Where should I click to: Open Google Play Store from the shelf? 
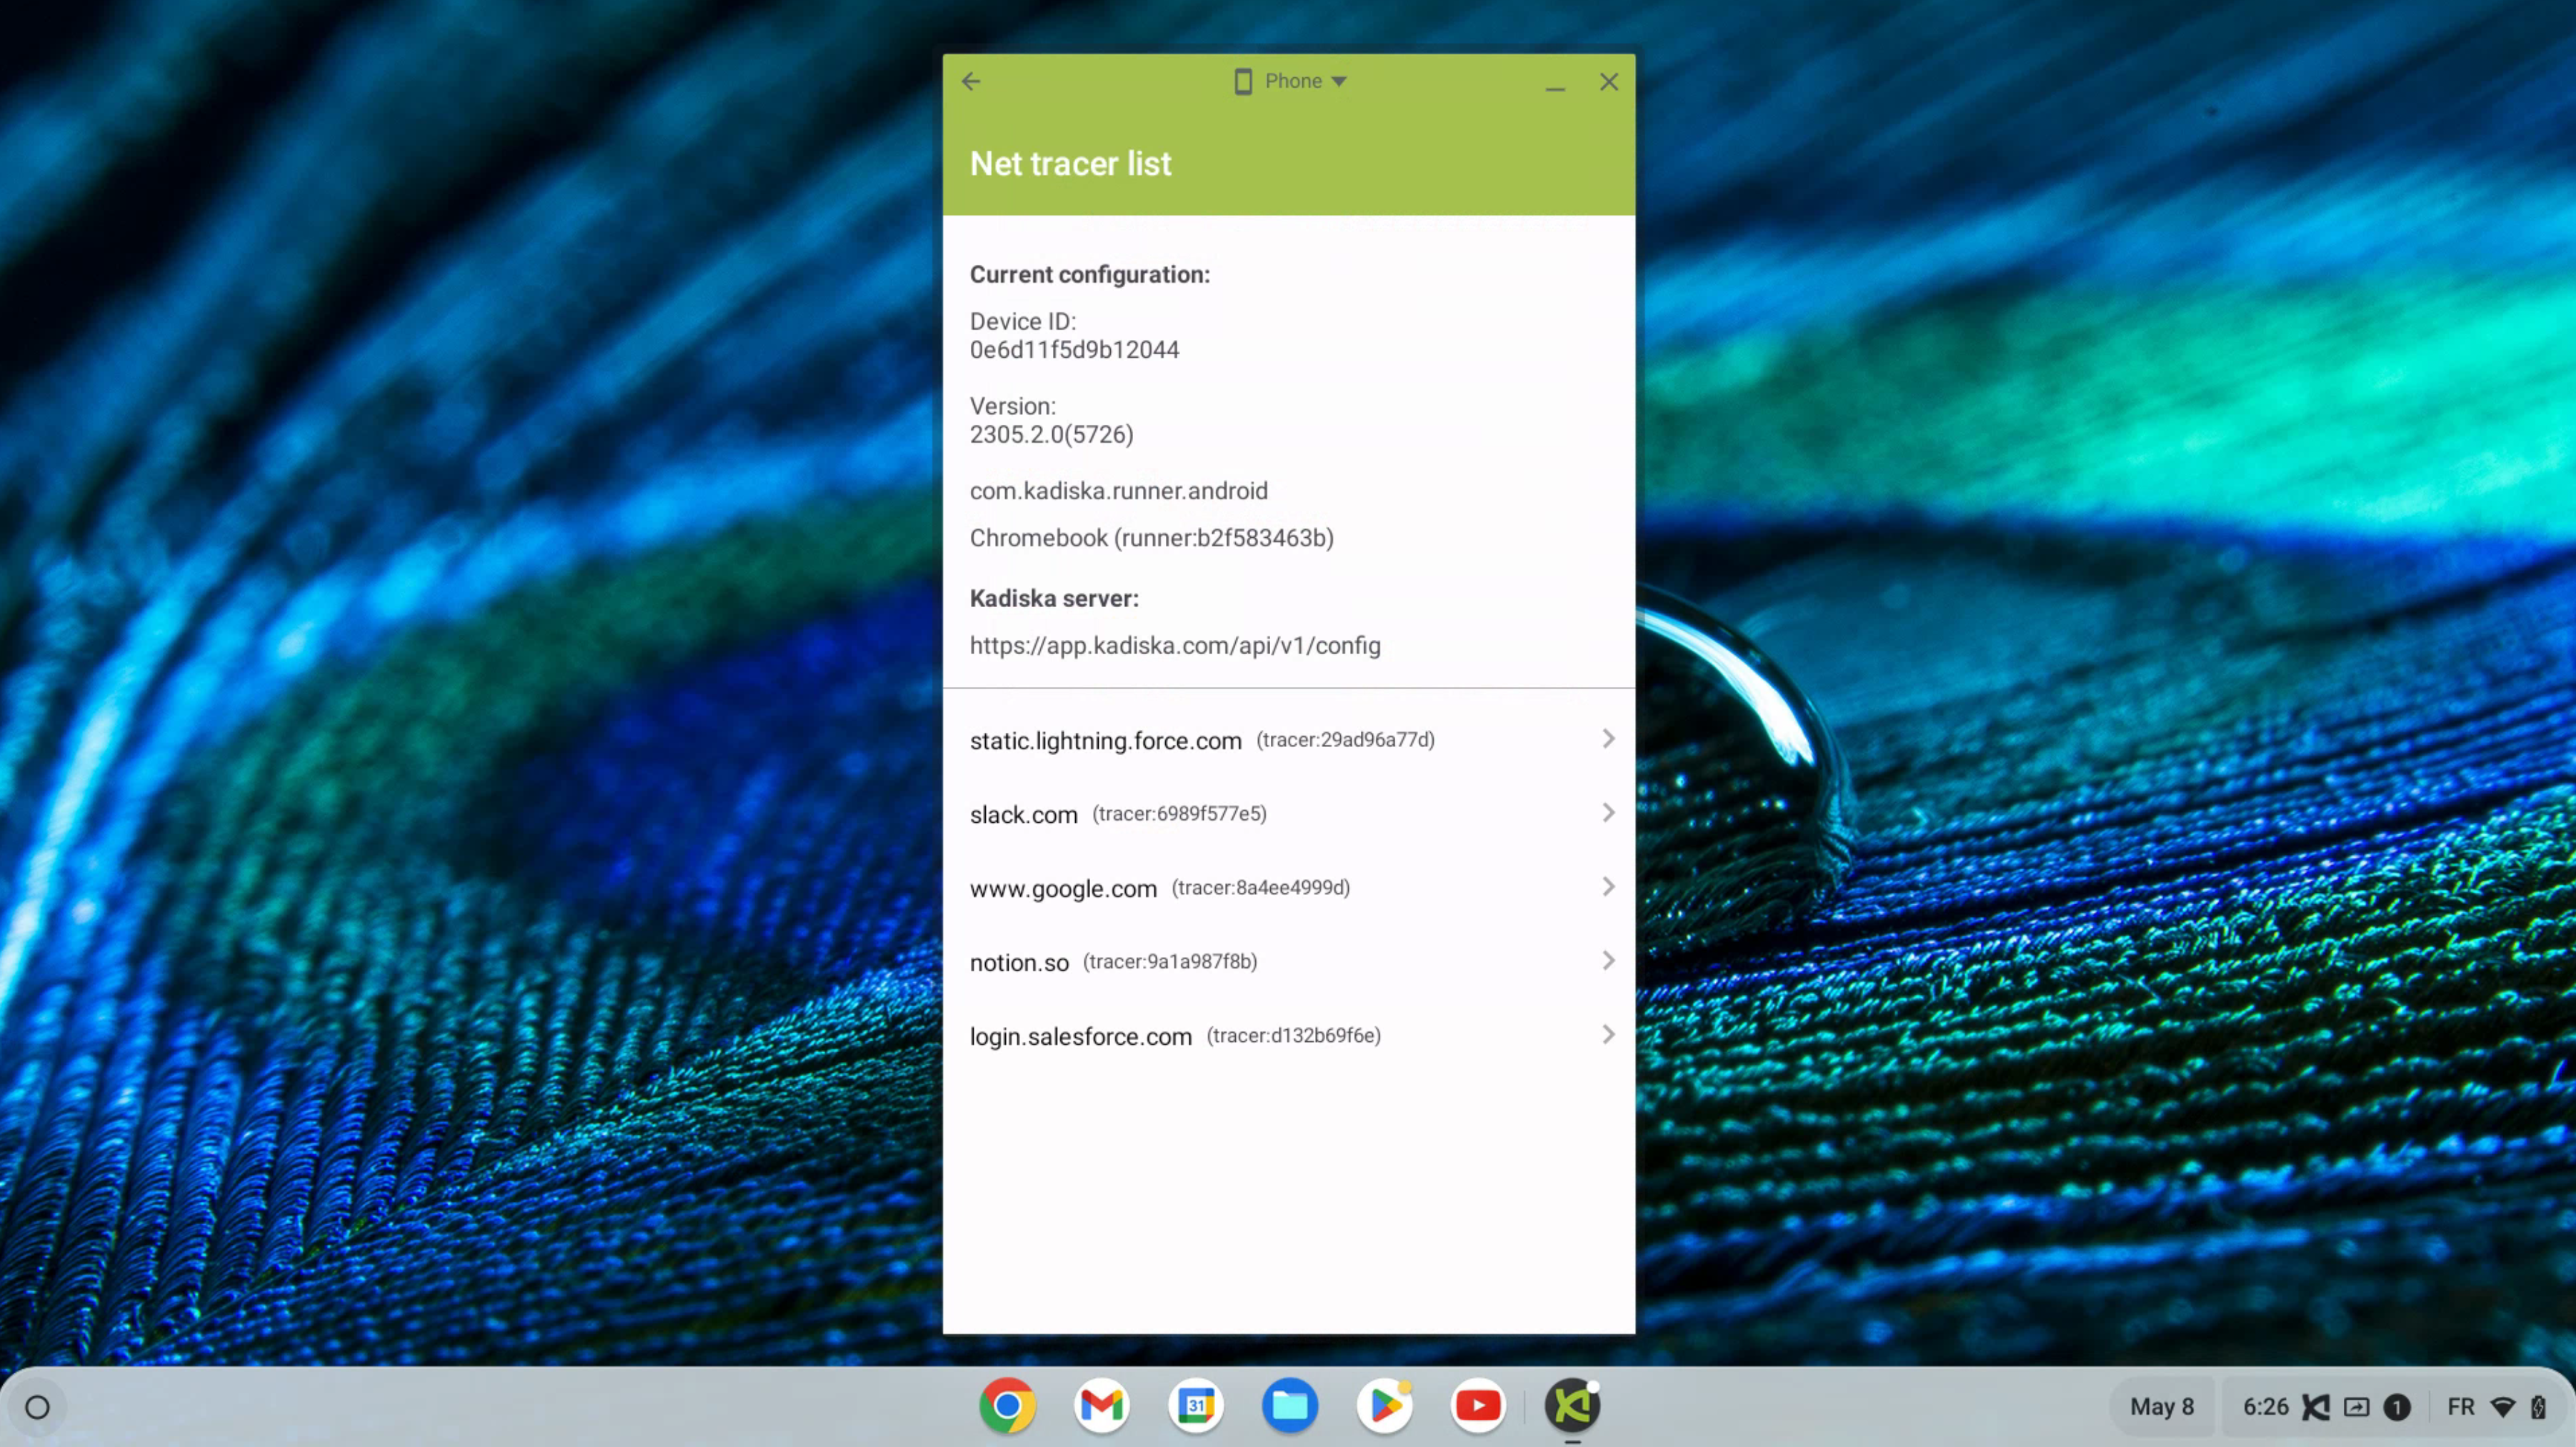[1384, 1406]
